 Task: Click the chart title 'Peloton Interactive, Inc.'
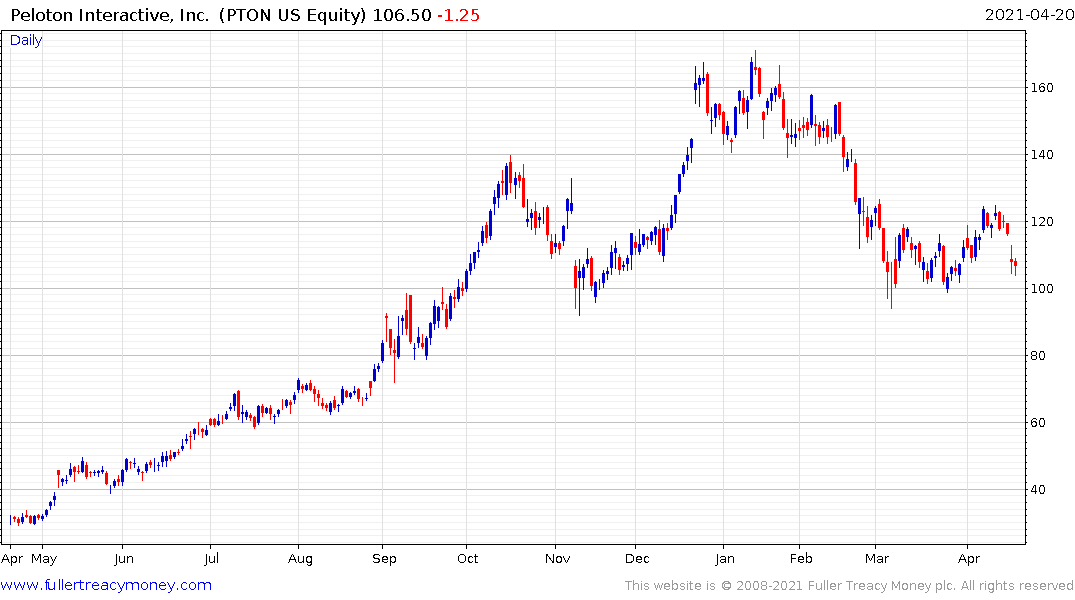click(x=110, y=15)
